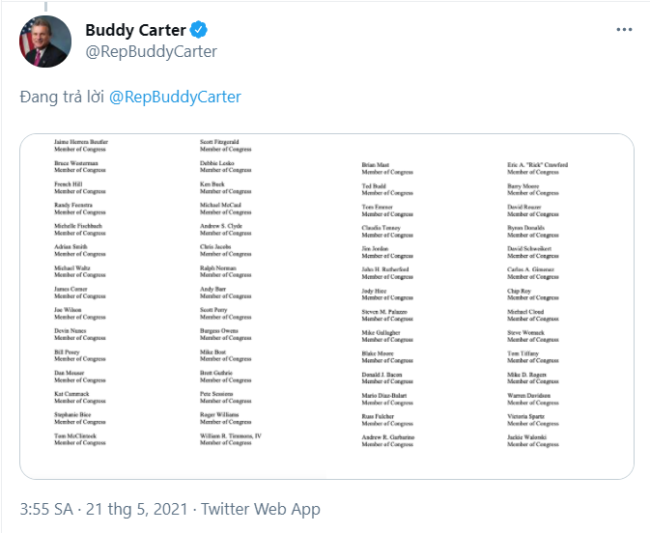Open Buddy Carter's profile avatar photo
The width and height of the screenshot is (650, 533).
[45, 41]
